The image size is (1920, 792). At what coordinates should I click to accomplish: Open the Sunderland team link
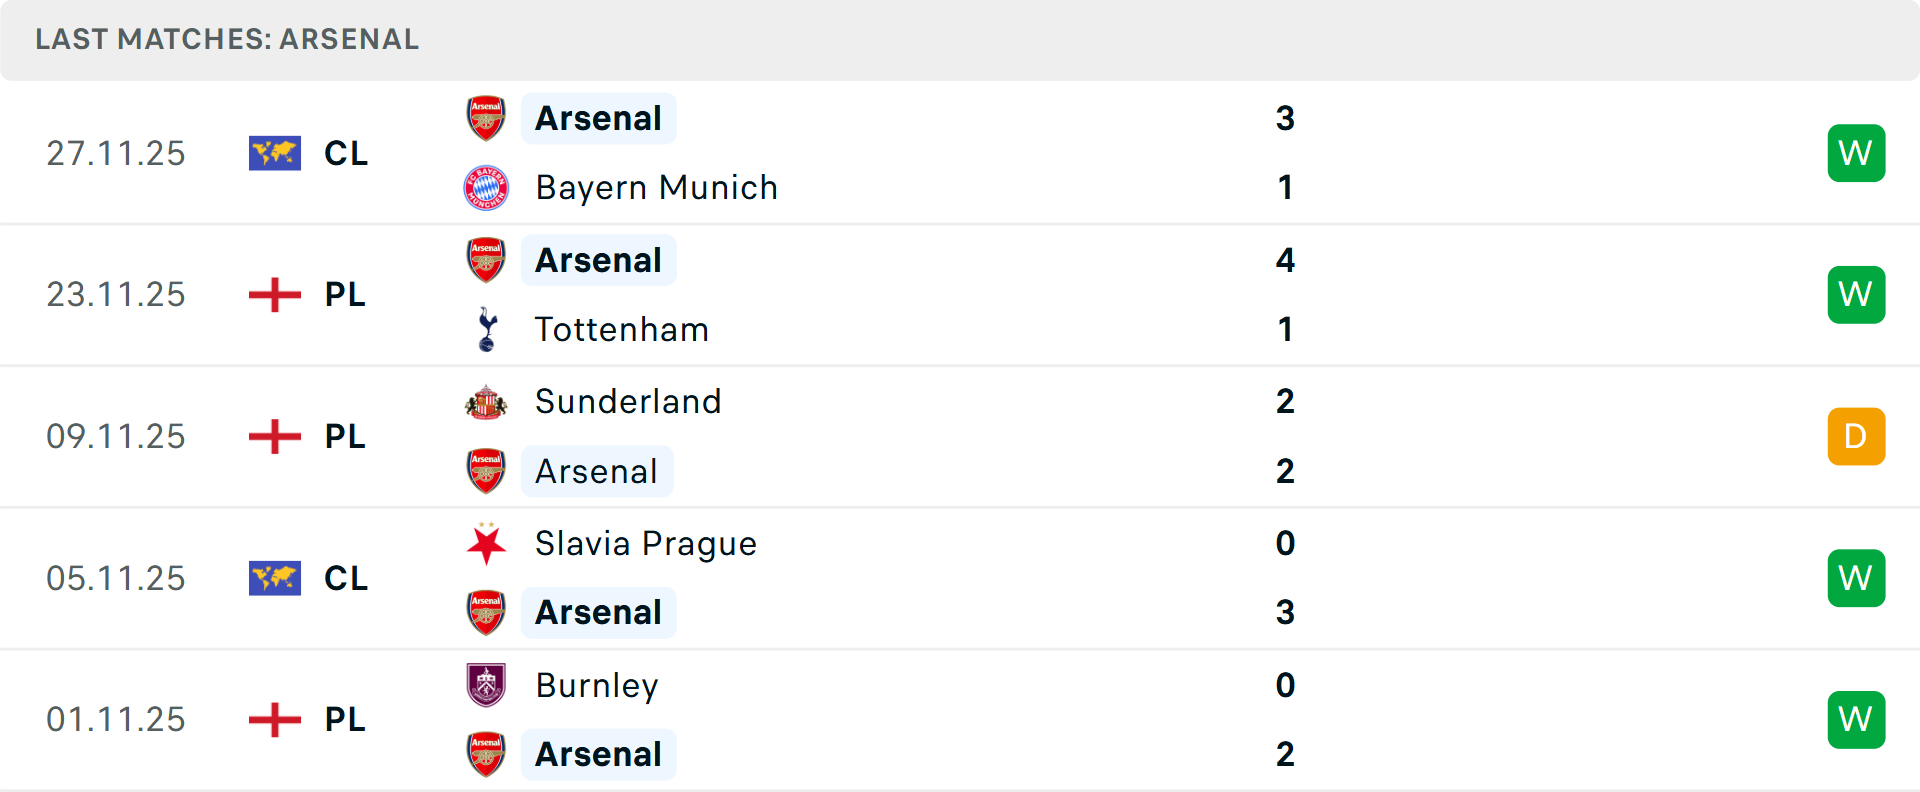(628, 402)
